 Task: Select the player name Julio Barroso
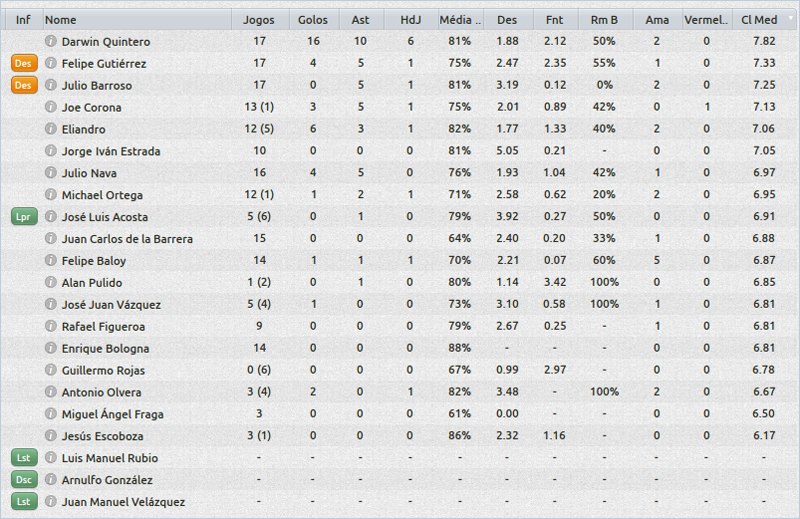pyautogui.click(x=96, y=86)
